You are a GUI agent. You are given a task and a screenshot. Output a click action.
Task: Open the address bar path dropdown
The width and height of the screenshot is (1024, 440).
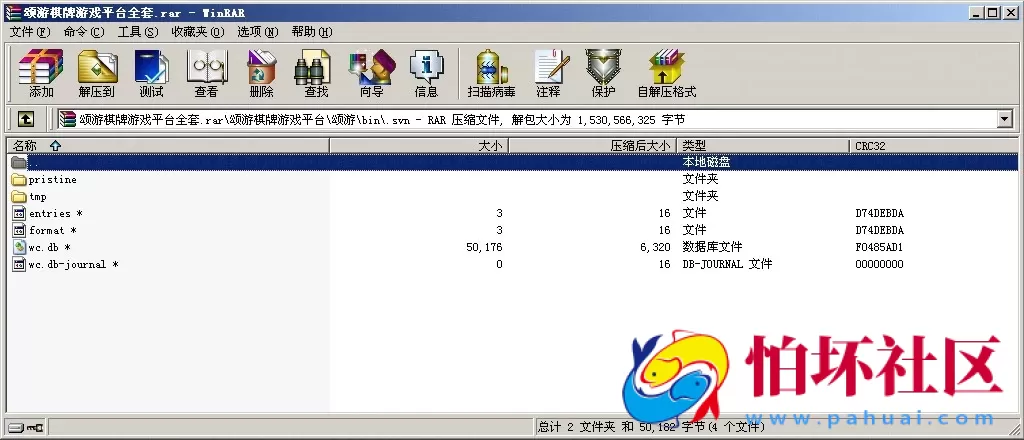pos(1004,119)
